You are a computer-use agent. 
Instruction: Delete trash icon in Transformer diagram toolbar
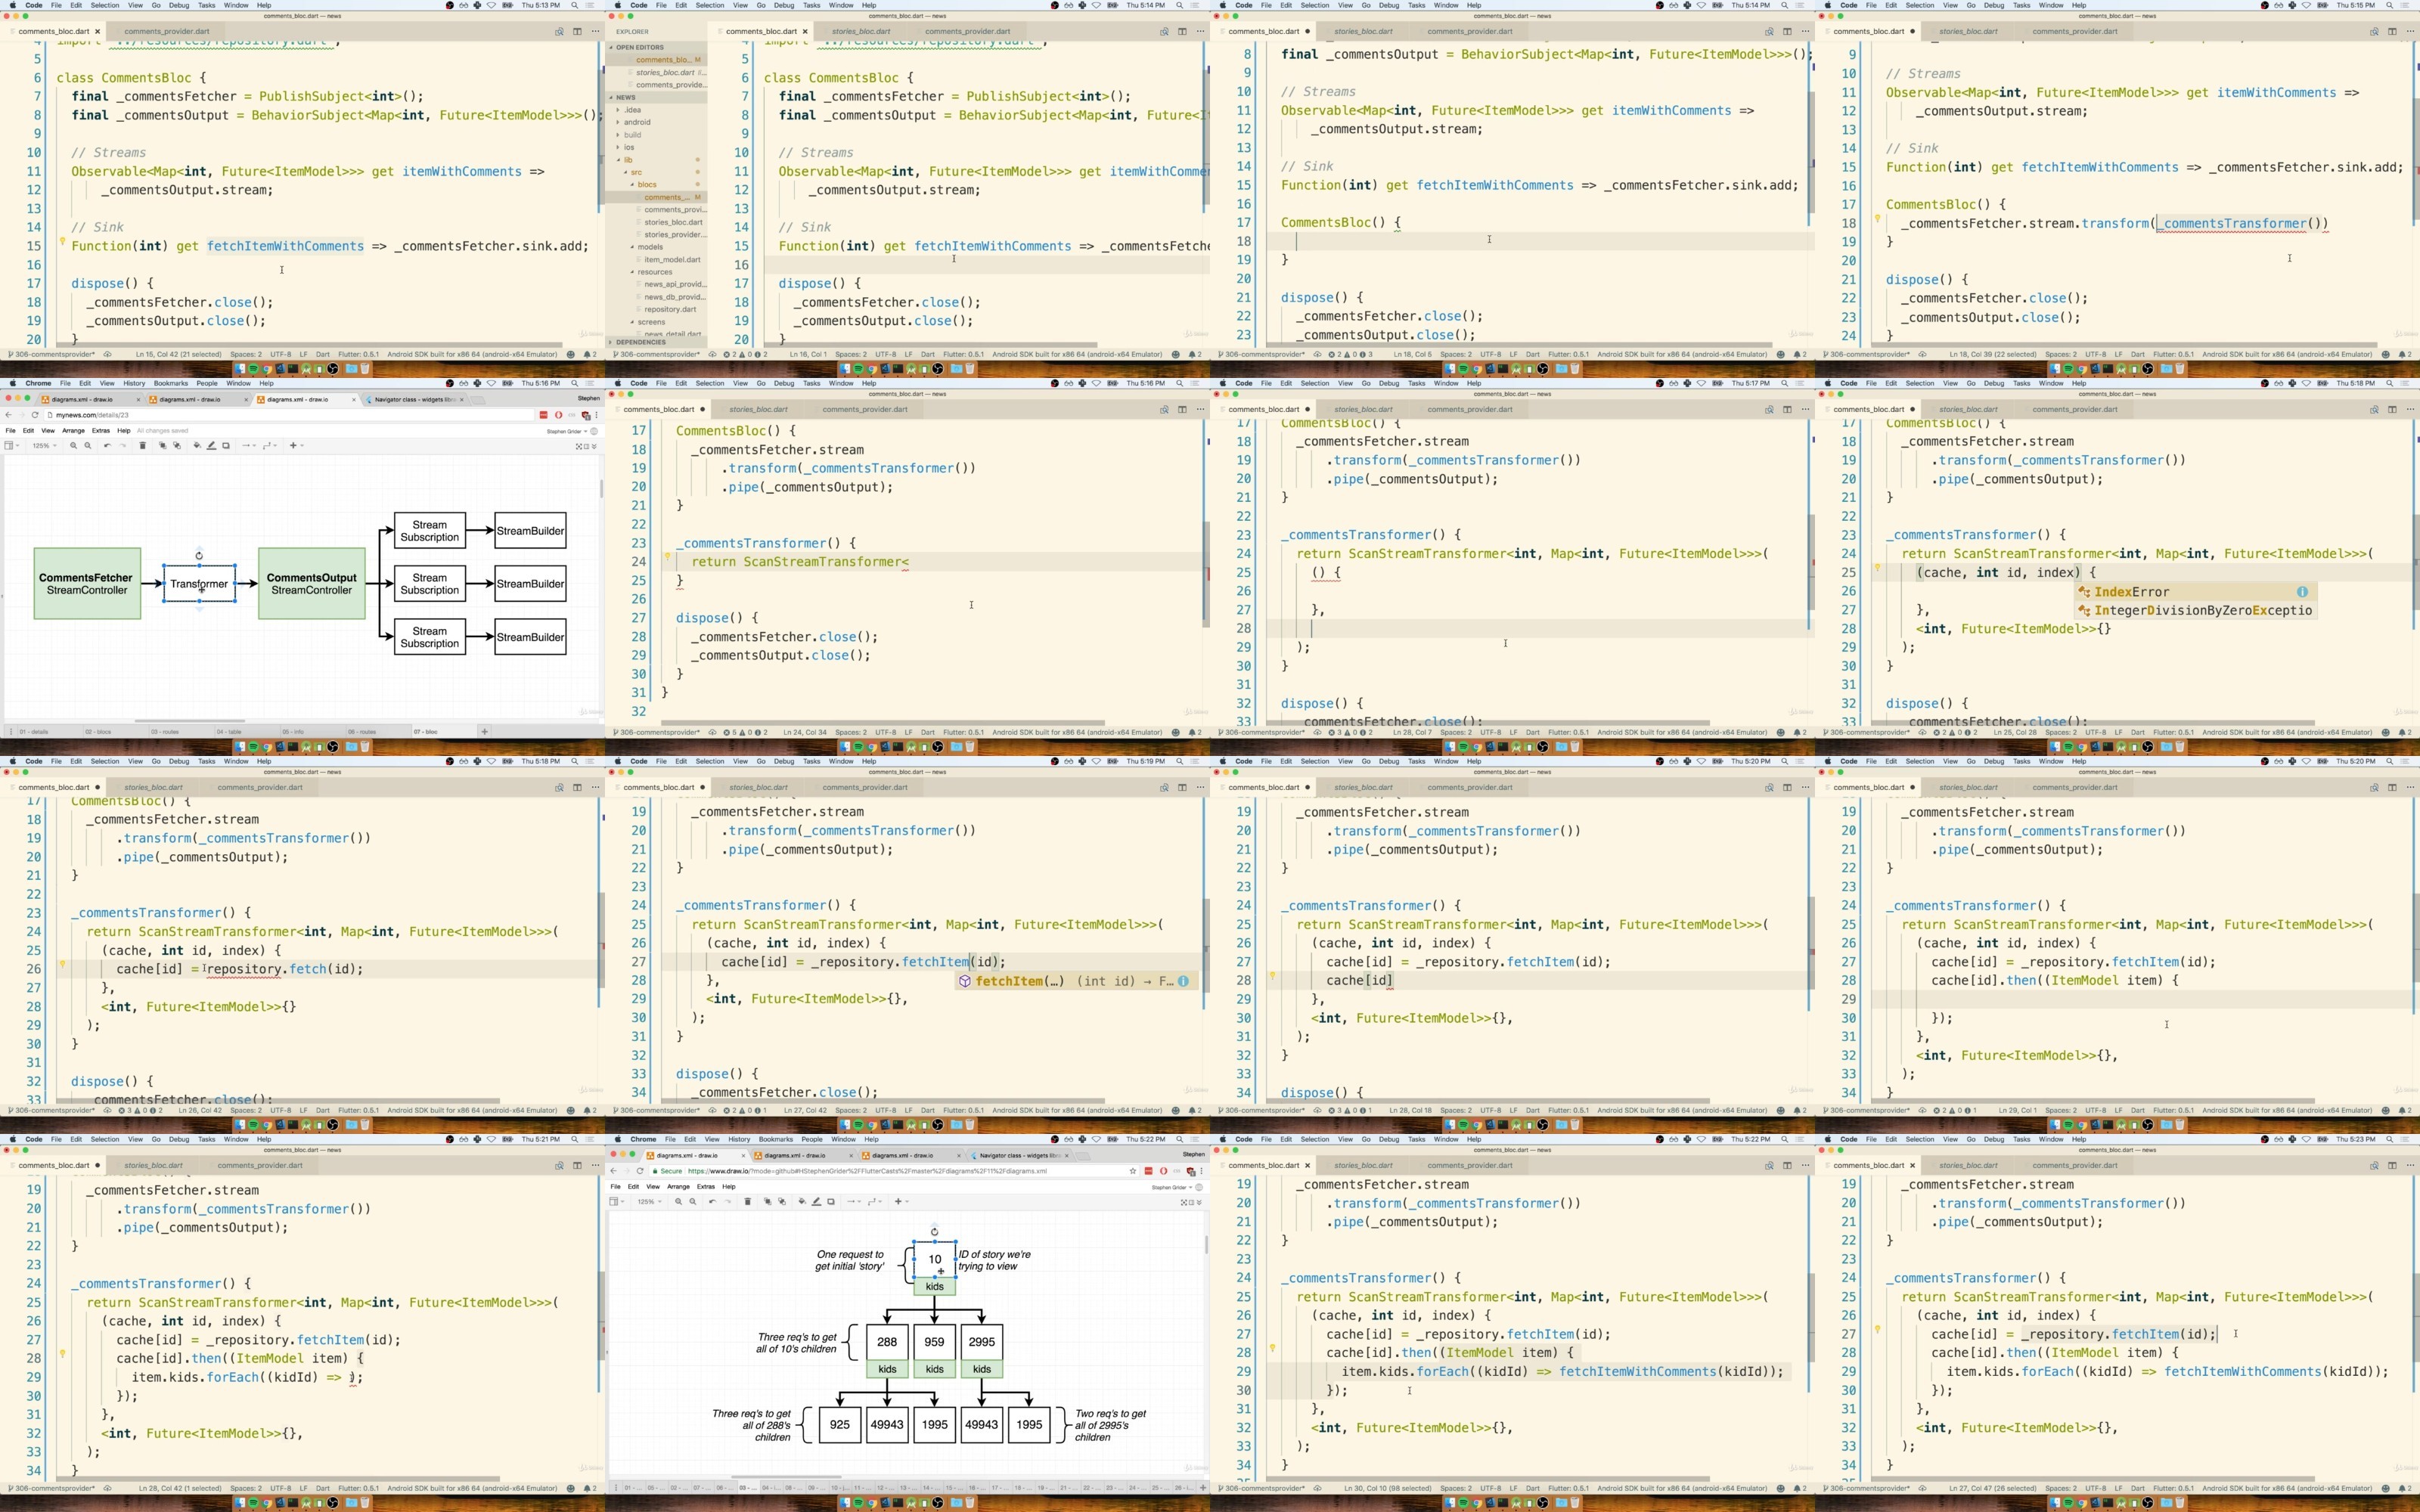pyautogui.click(x=142, y=446)
